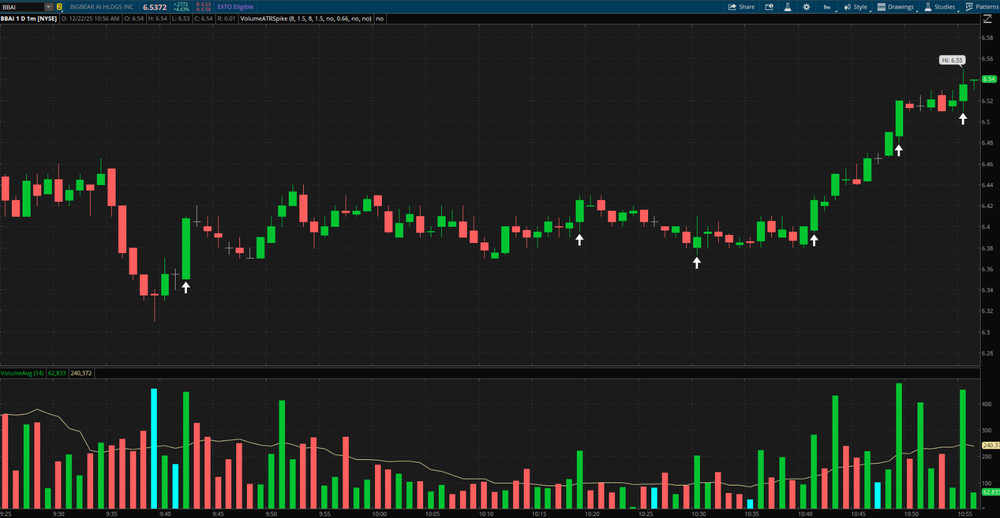The width and height of the screenshot is (1000, 518).
Task: Click the 10:45 time axis label
Action: (x=858, y=513)
